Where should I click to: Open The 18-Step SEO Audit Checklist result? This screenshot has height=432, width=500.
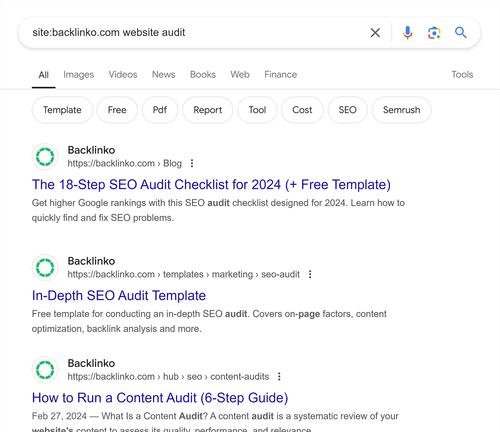[x=211, y=185]
